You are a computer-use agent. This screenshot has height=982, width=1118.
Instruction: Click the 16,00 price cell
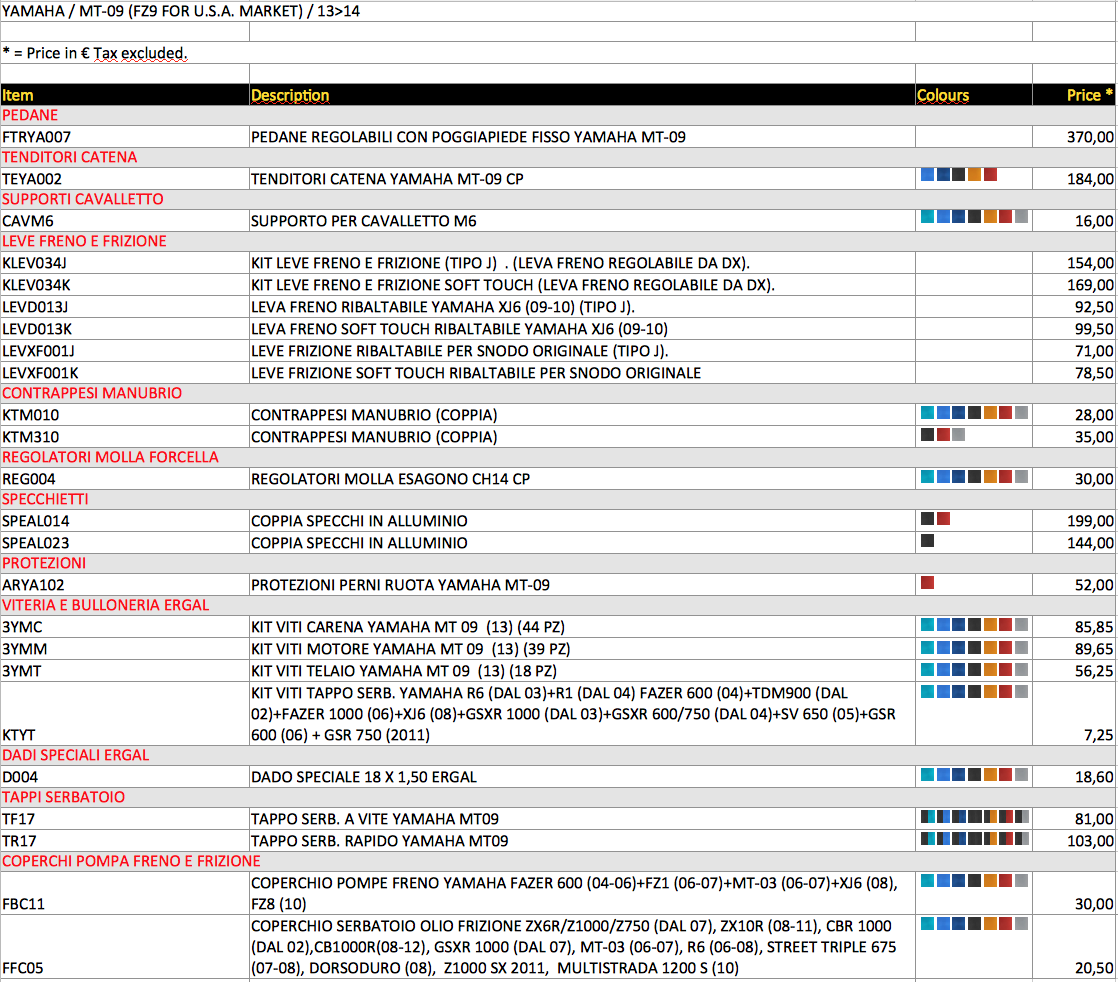1094,221
